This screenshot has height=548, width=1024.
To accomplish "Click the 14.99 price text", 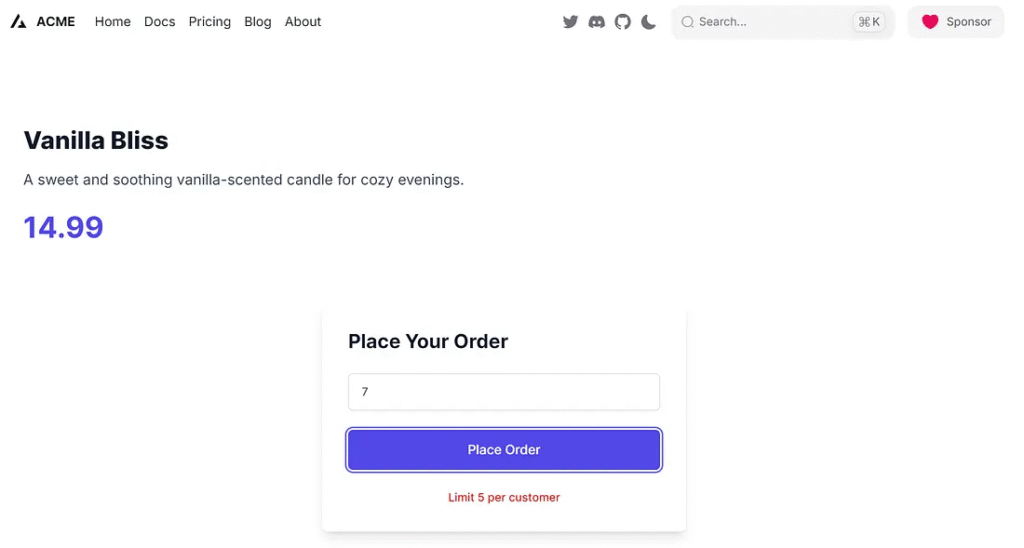I will [64, 227].
